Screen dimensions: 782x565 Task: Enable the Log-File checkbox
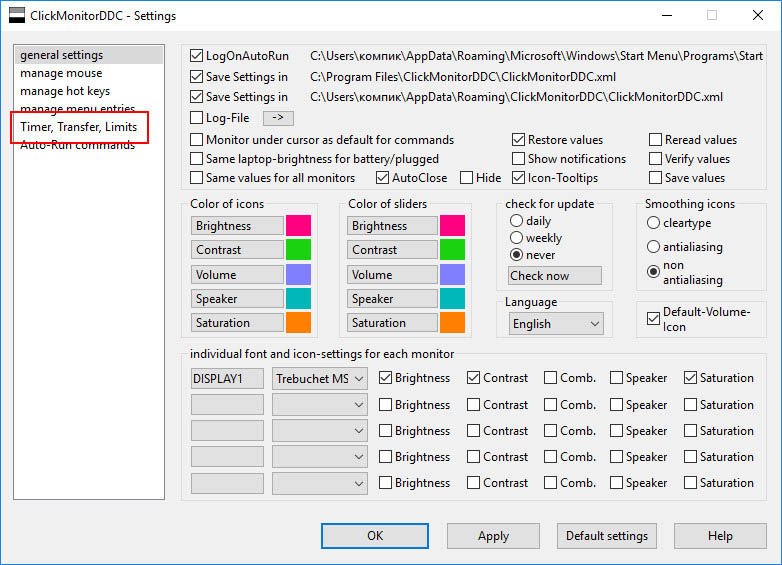click(196, 118)
